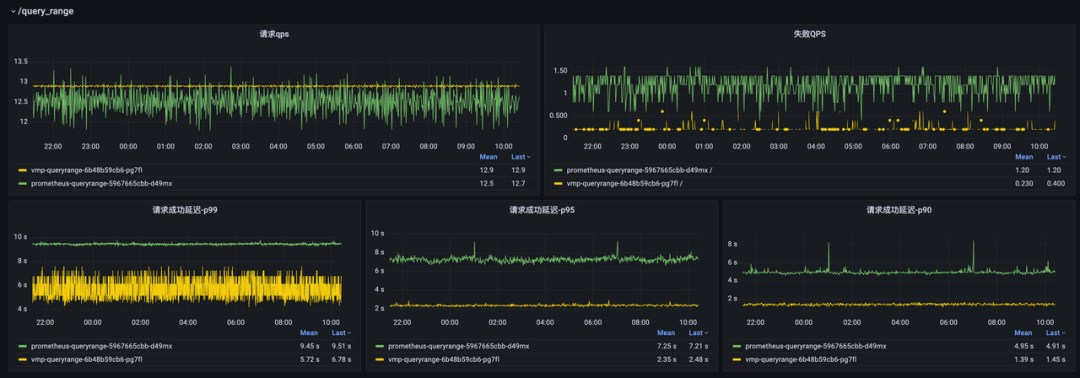1080x378 pixels.
Task: Sort 请求qps legend by Mean column
Action: (488, 157)
